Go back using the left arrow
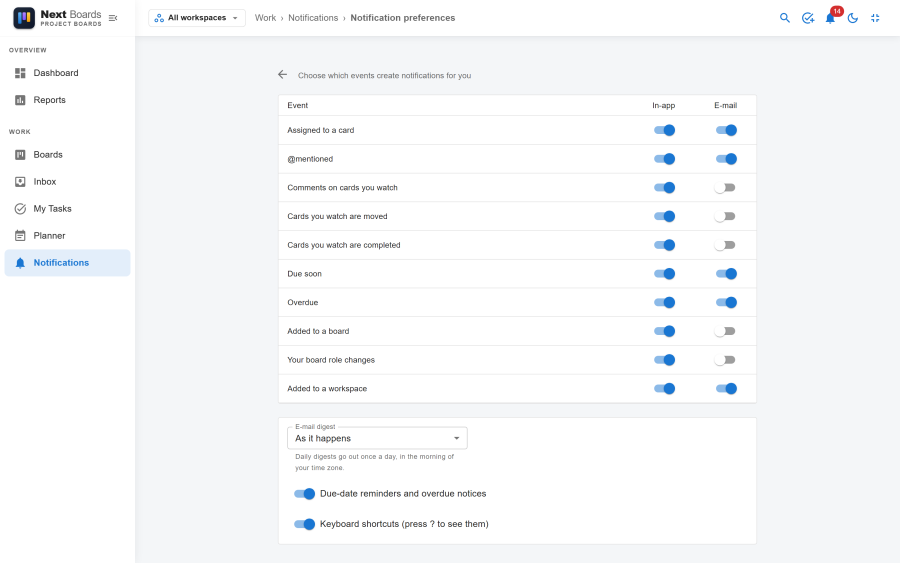Image resolution: width=900 pixels, height=563 pixels. (282, 75)
